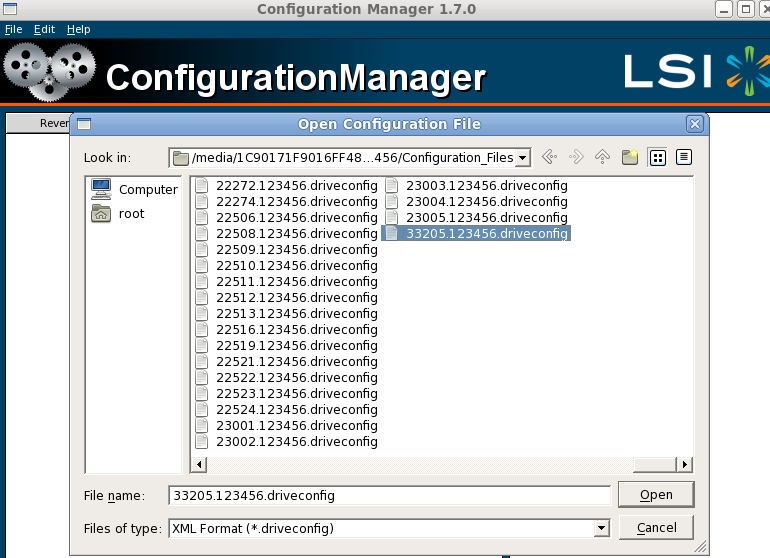Select Computer in the sidebar
Image resolution: width=770 pixels, height=558 pixels.
[135, 189]
